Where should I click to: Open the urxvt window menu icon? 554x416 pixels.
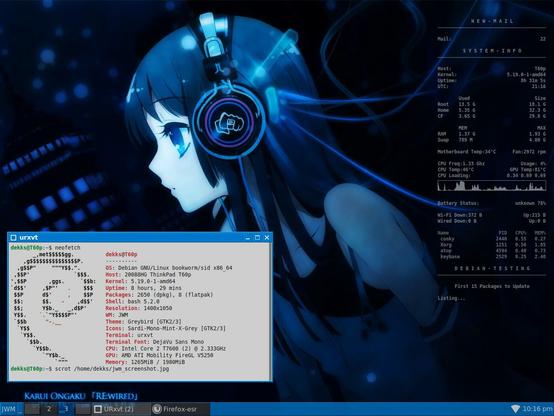coord(13,238)
